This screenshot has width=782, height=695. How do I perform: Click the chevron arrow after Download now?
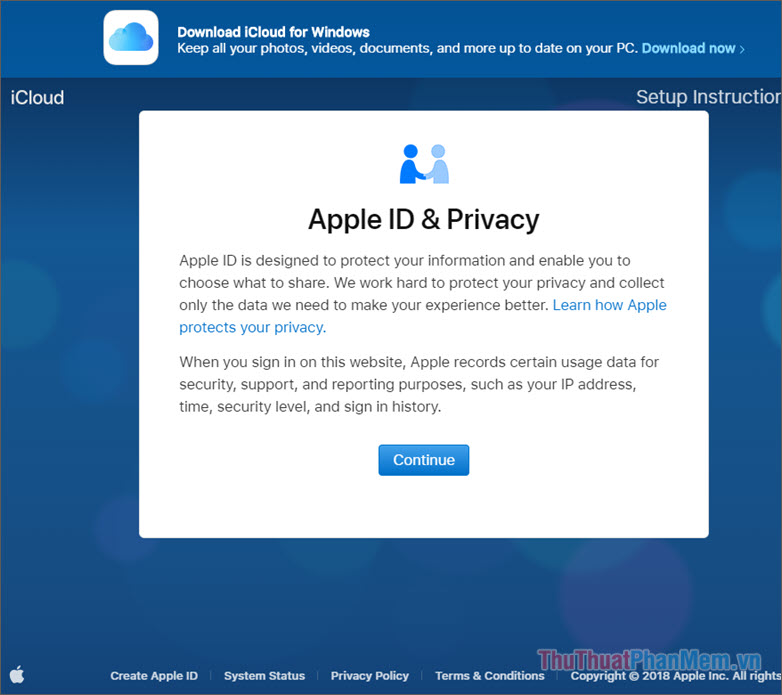point(742,49)
